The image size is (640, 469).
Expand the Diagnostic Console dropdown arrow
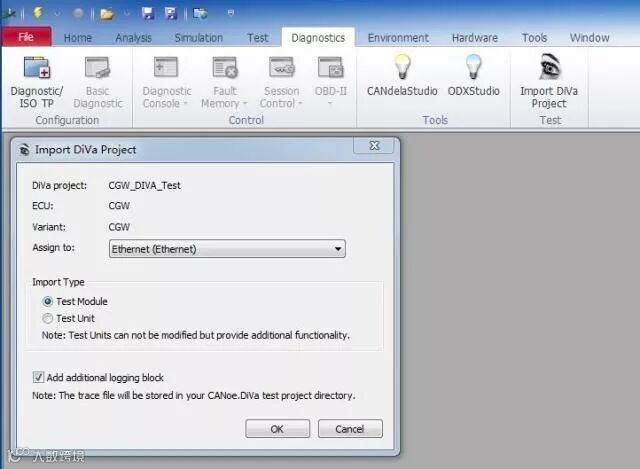(x=186, y=103)
